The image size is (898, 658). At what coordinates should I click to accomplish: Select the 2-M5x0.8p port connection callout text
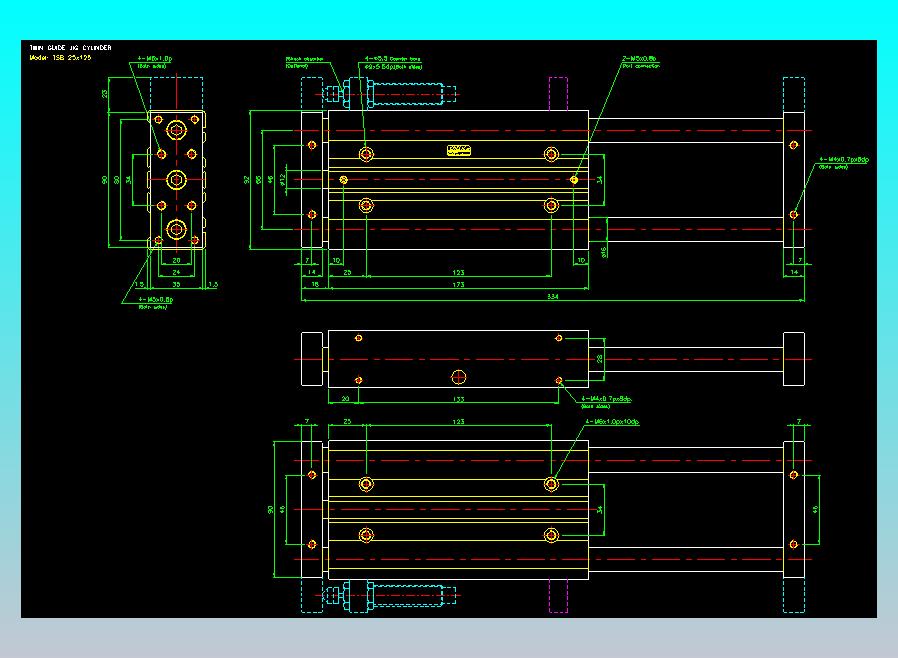click(640, 62)
